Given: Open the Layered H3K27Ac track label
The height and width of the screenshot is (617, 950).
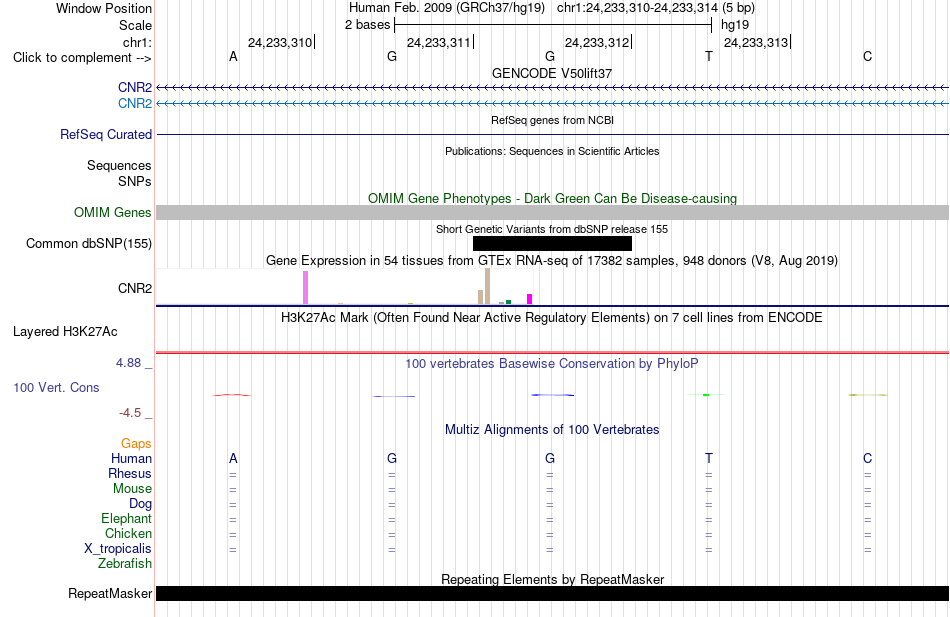Looking at the screenshot, I should coord(65,332).
